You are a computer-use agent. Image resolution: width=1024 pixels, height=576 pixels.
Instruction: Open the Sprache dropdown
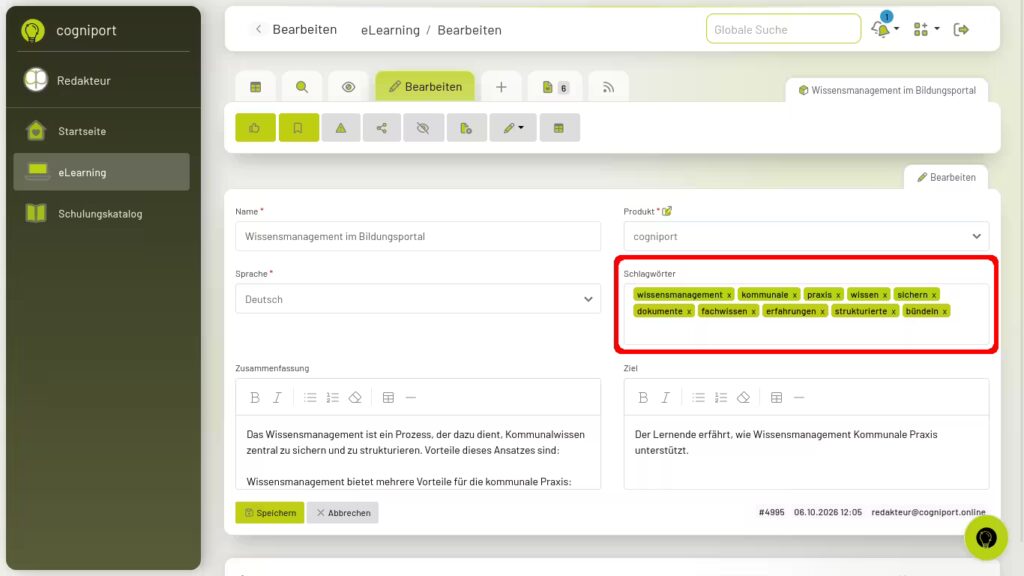tap(418, 299)
